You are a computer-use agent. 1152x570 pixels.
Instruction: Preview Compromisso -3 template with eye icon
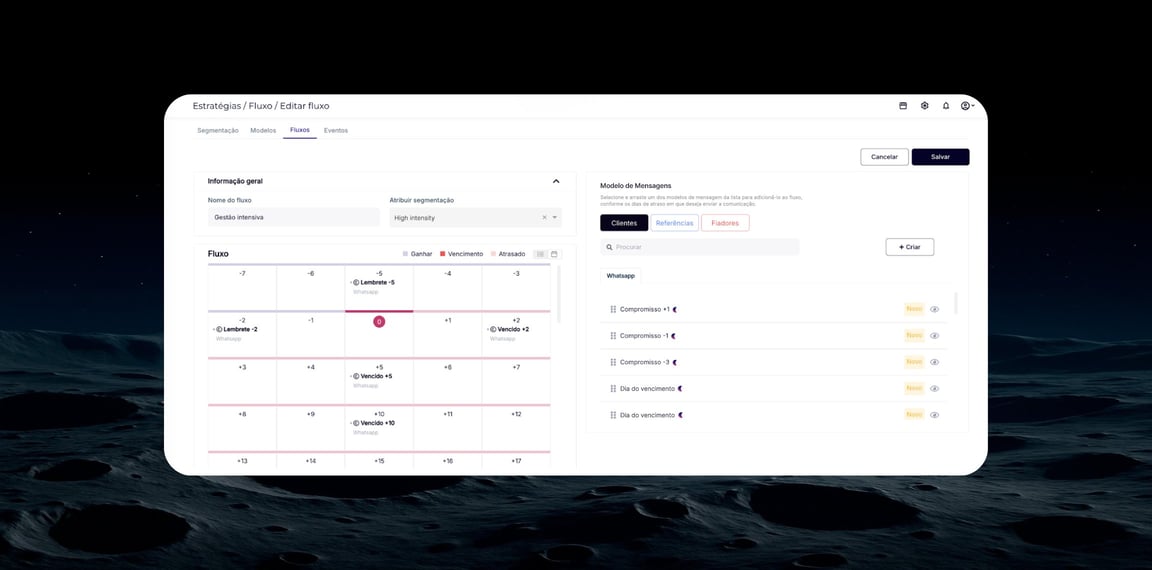click(934, 362)
